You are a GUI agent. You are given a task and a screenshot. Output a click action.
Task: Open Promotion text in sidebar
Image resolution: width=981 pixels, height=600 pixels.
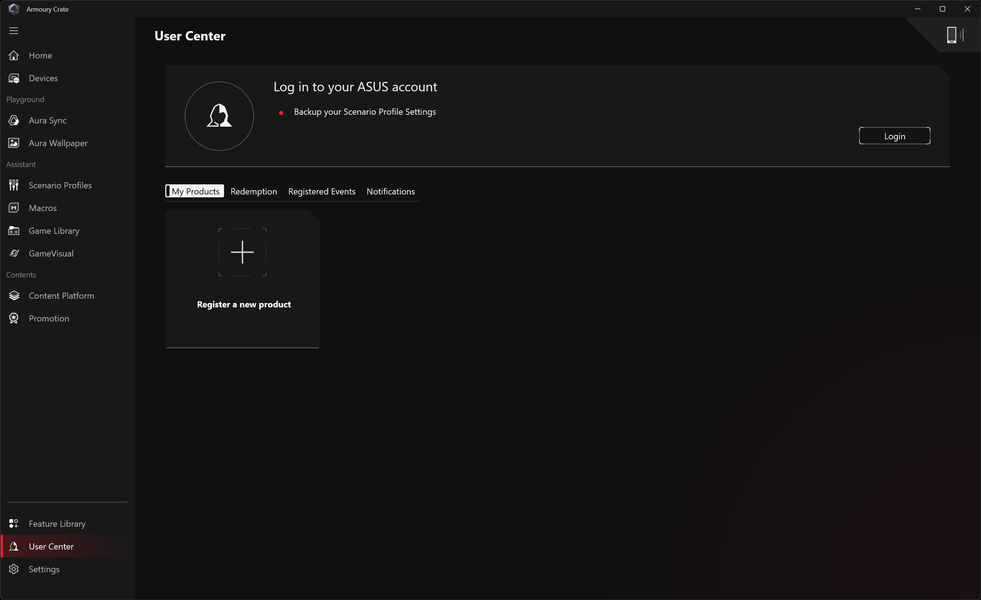(49, 318)
